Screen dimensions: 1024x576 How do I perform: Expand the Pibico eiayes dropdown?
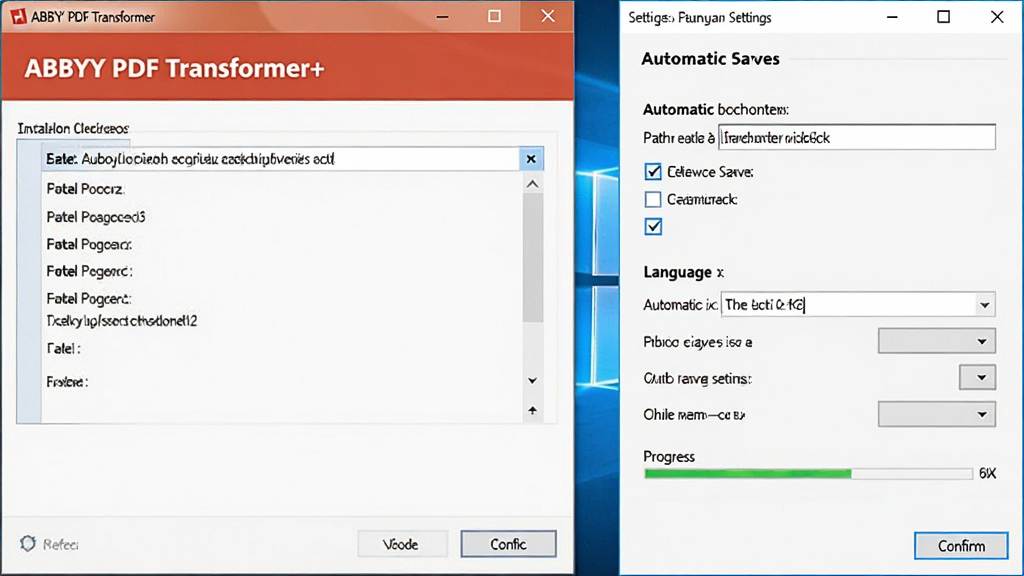point(936,341)
